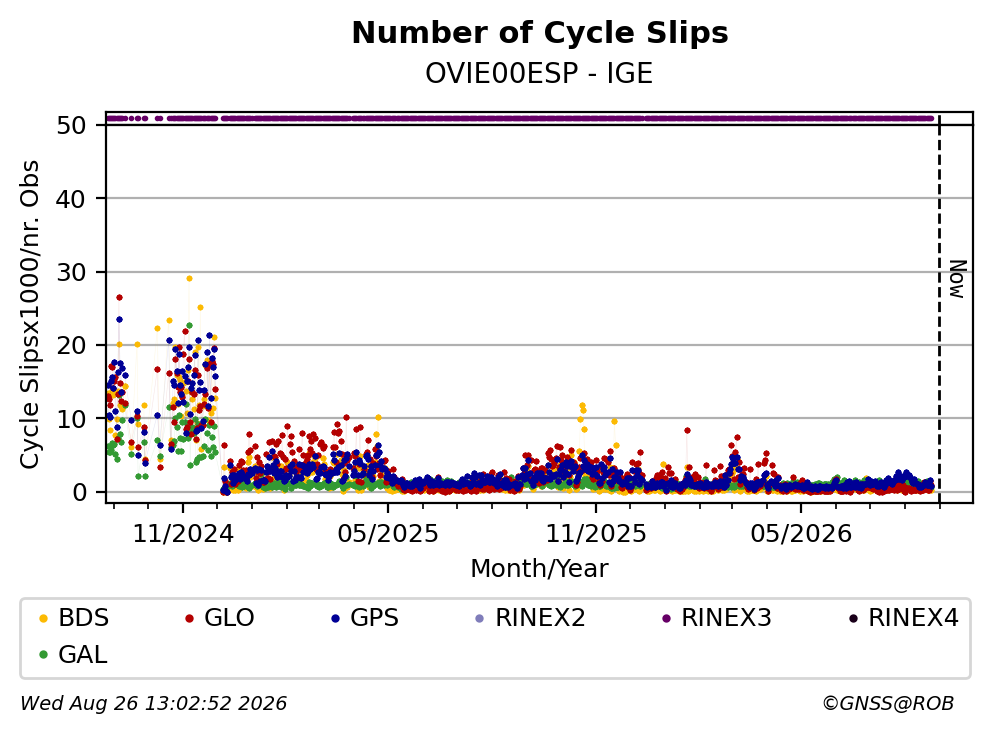This screenshot has width=993, height=734.
Task: Click the 'Number of Cycle Slips' title
Action: coord(540,33)
